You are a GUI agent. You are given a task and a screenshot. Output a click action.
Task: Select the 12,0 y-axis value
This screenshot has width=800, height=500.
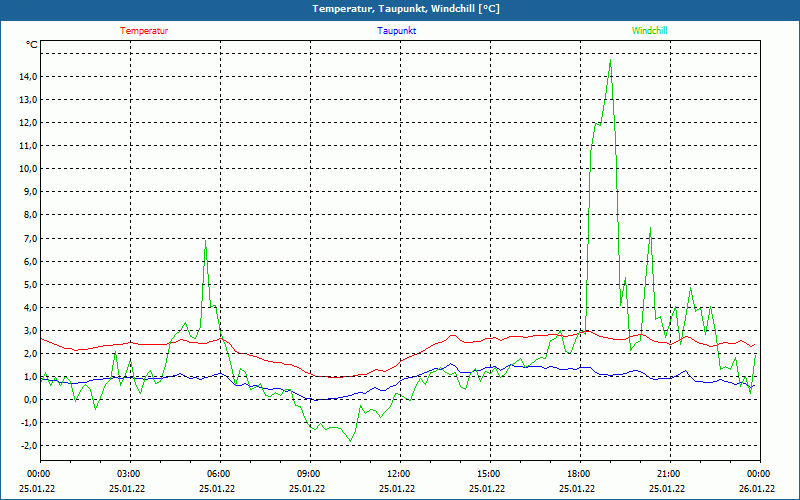click(x=28, y=122)
